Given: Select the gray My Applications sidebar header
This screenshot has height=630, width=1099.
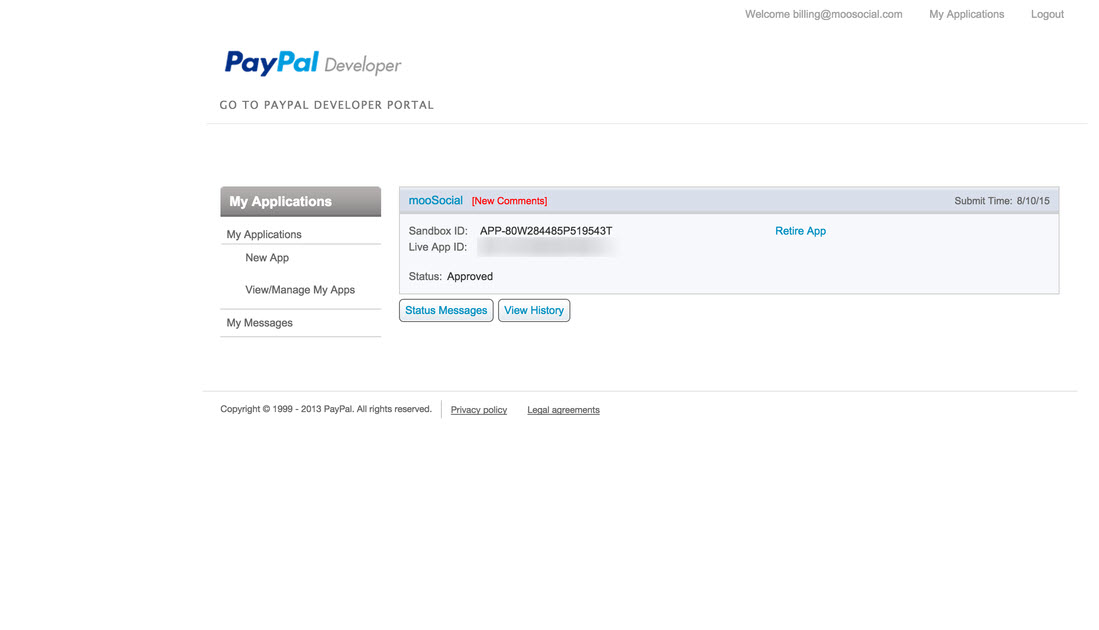Looking at the screenshot, I should [x=300, y=201].
